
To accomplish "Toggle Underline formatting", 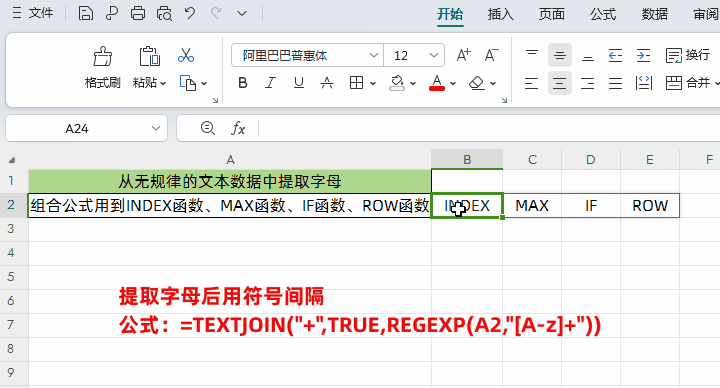I will pyautogui.click(x=299, y=83).
